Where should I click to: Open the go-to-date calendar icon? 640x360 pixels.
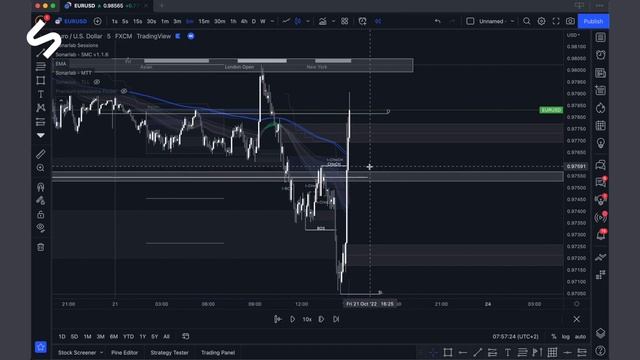tap(186, 337)
